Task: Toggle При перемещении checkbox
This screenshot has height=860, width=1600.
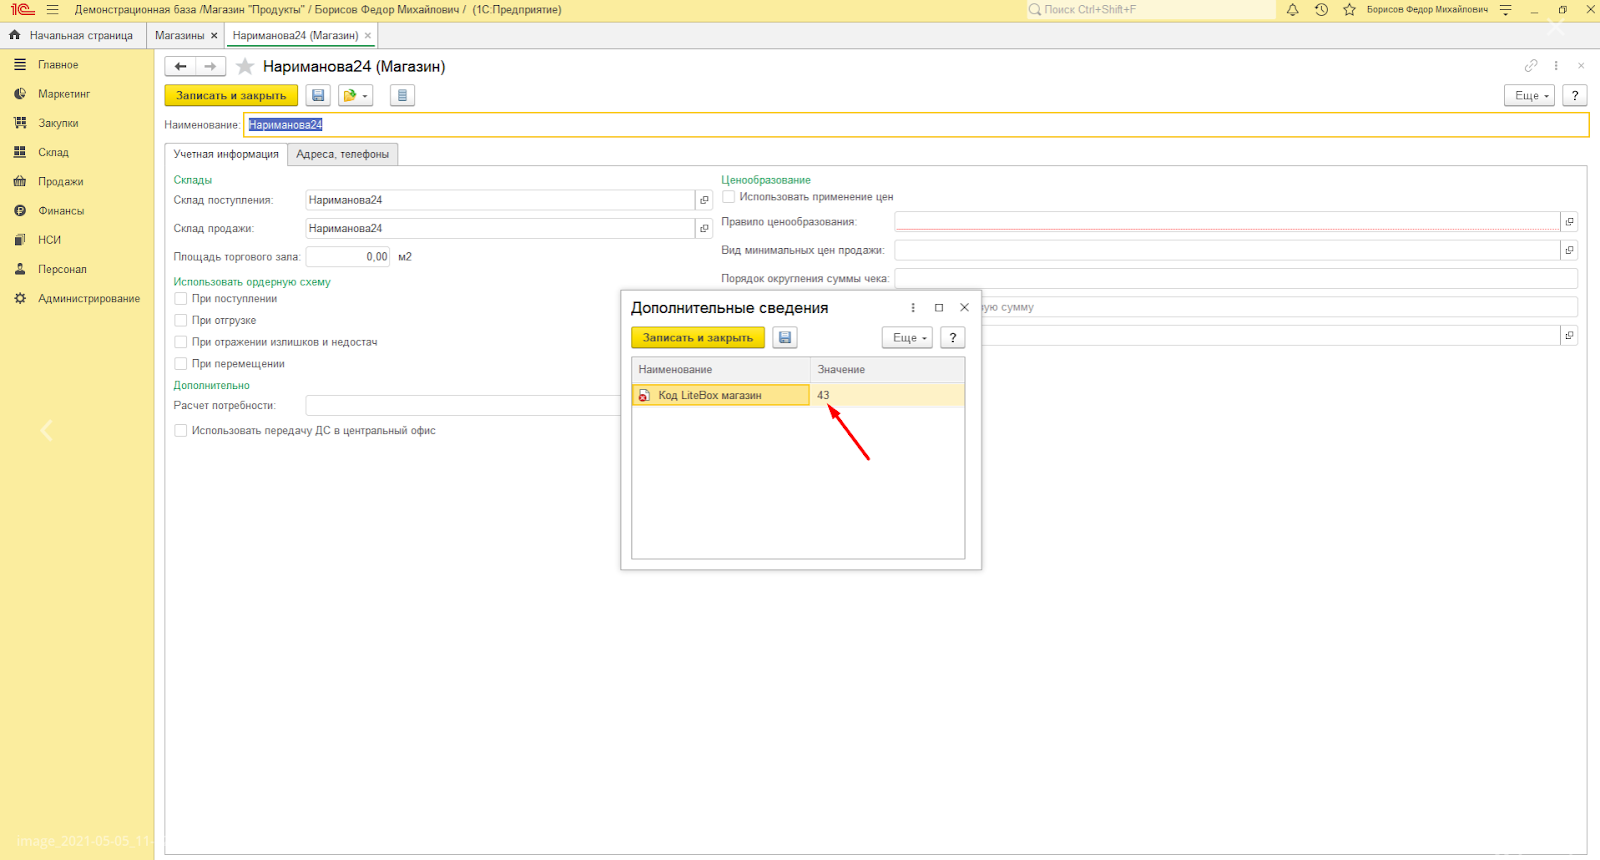Action: click(x=181, y=364)
